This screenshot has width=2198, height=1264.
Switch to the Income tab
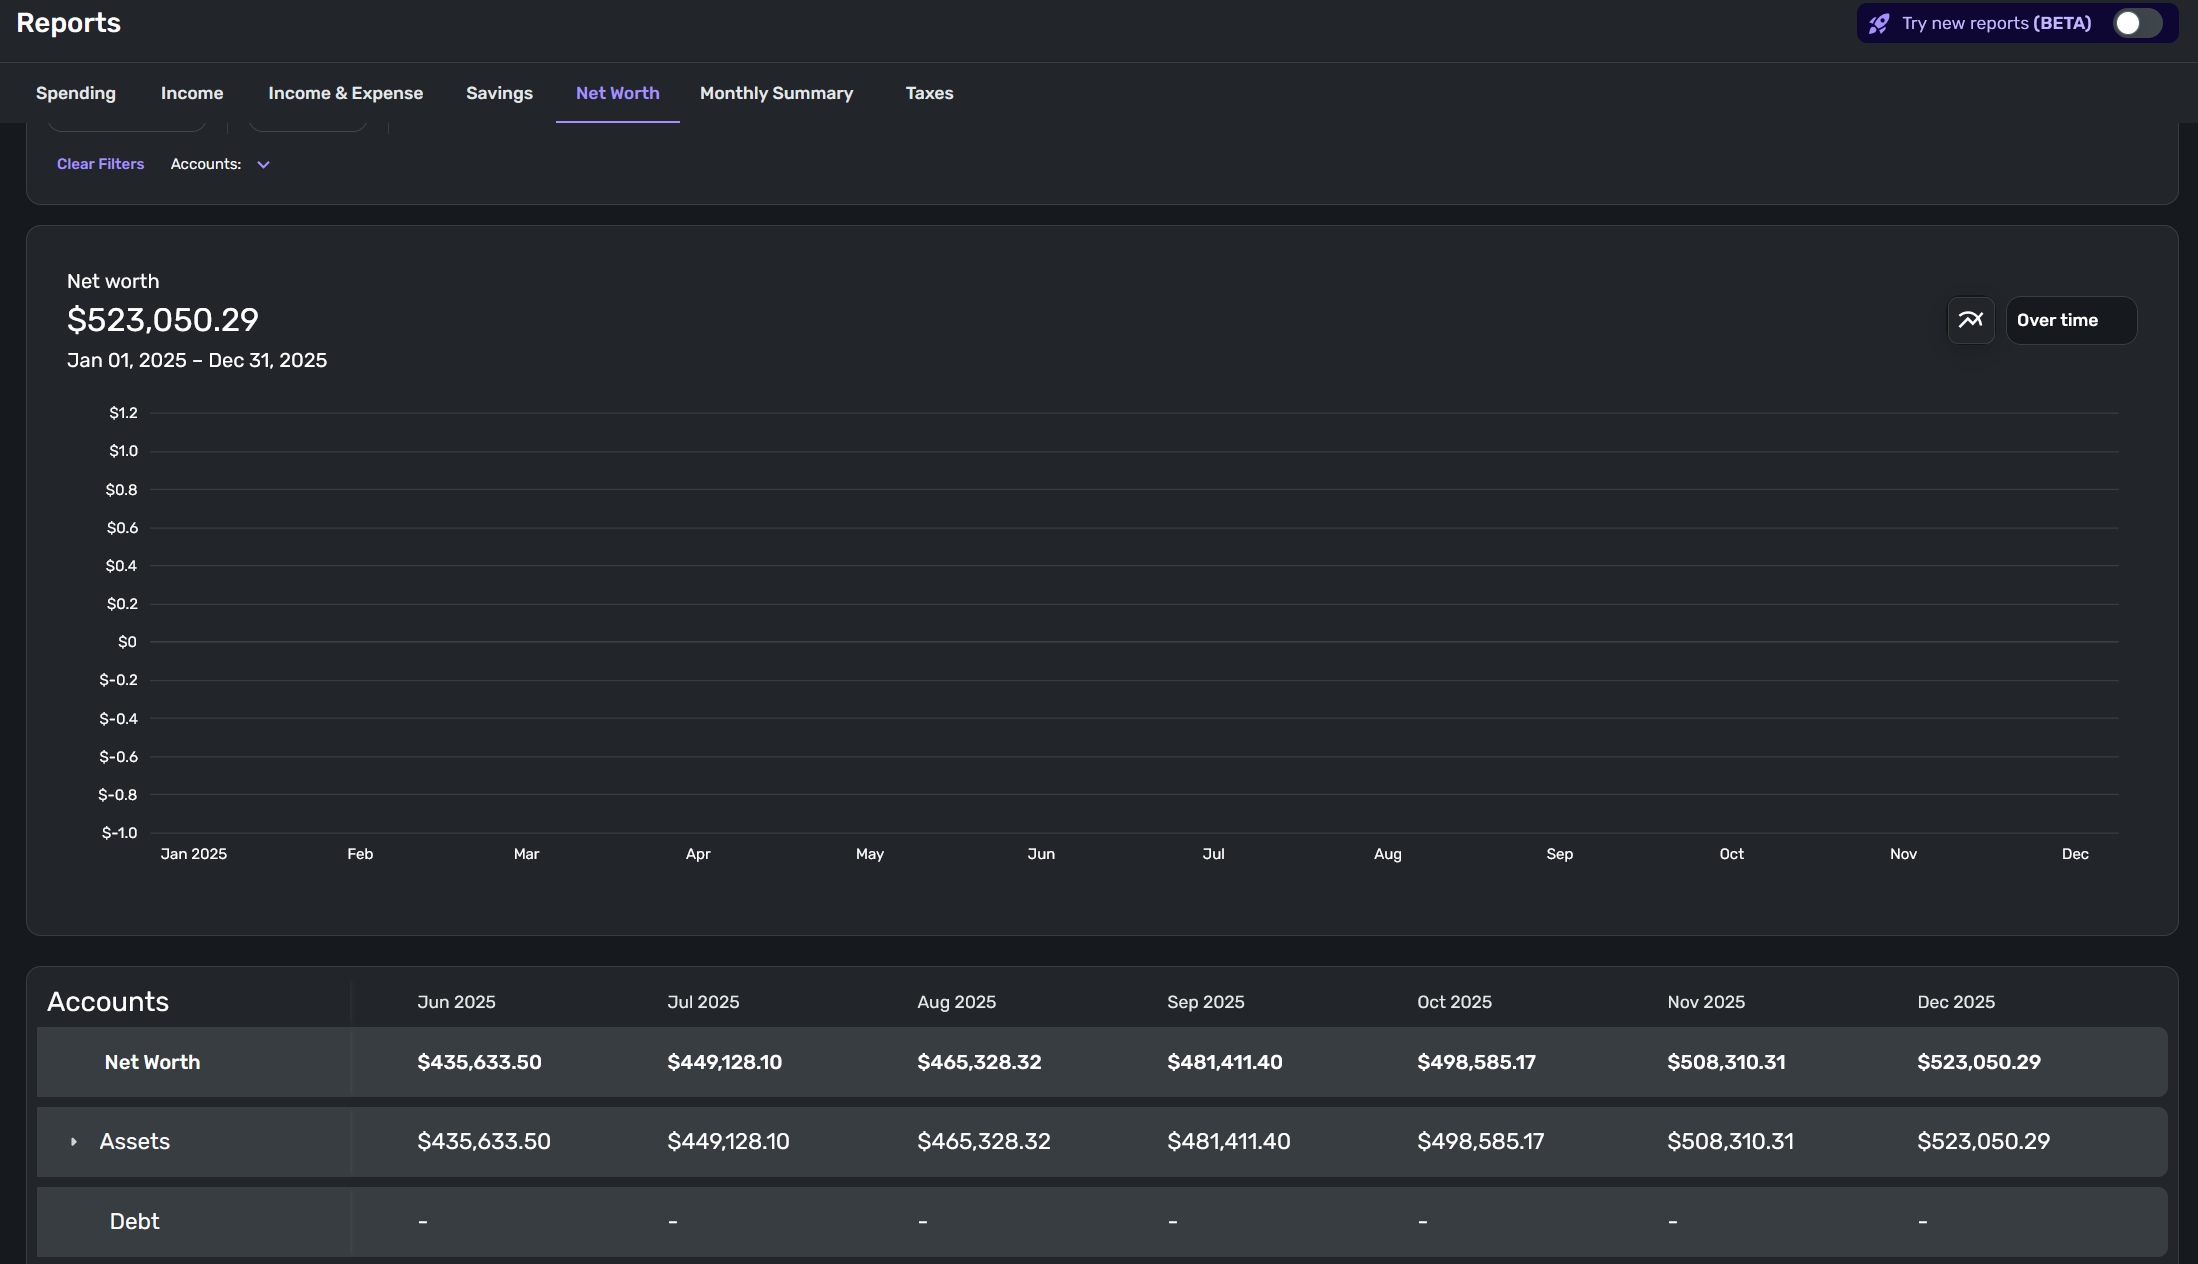(x=192, y=93)
